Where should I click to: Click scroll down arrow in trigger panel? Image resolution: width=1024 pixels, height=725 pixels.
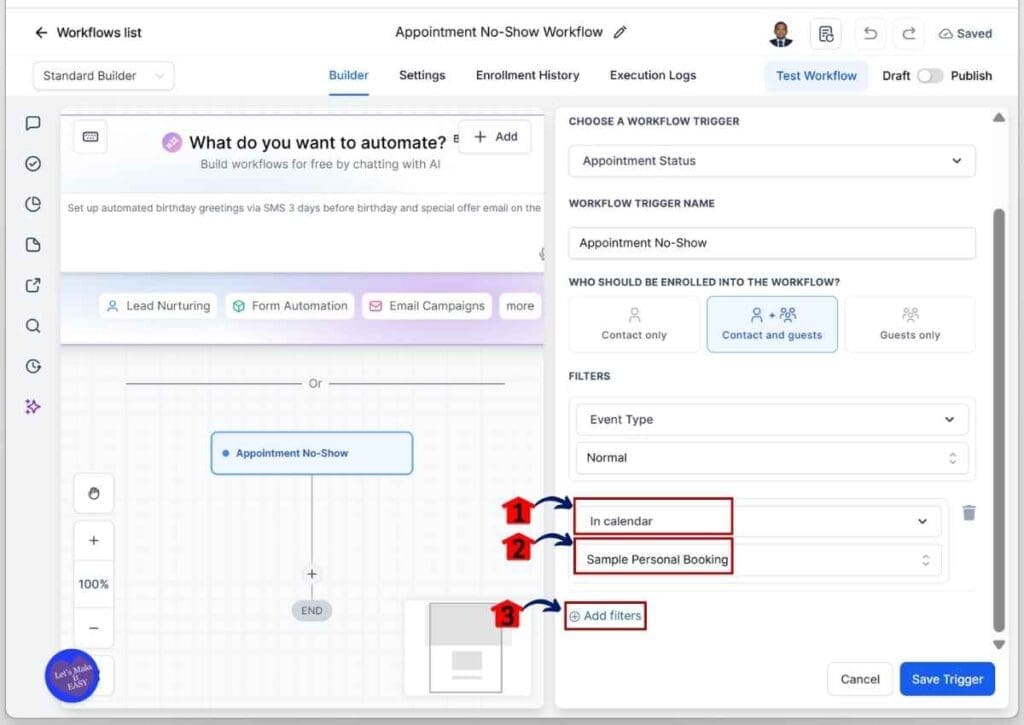(999, 645)
